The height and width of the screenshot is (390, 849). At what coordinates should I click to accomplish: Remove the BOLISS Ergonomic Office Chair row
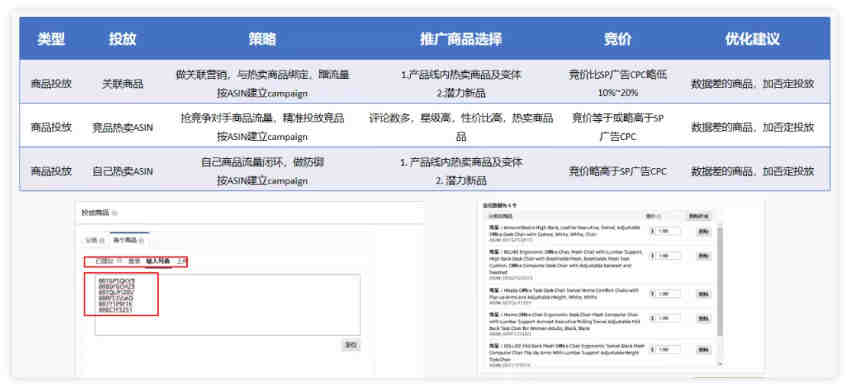tap(704, 256)
